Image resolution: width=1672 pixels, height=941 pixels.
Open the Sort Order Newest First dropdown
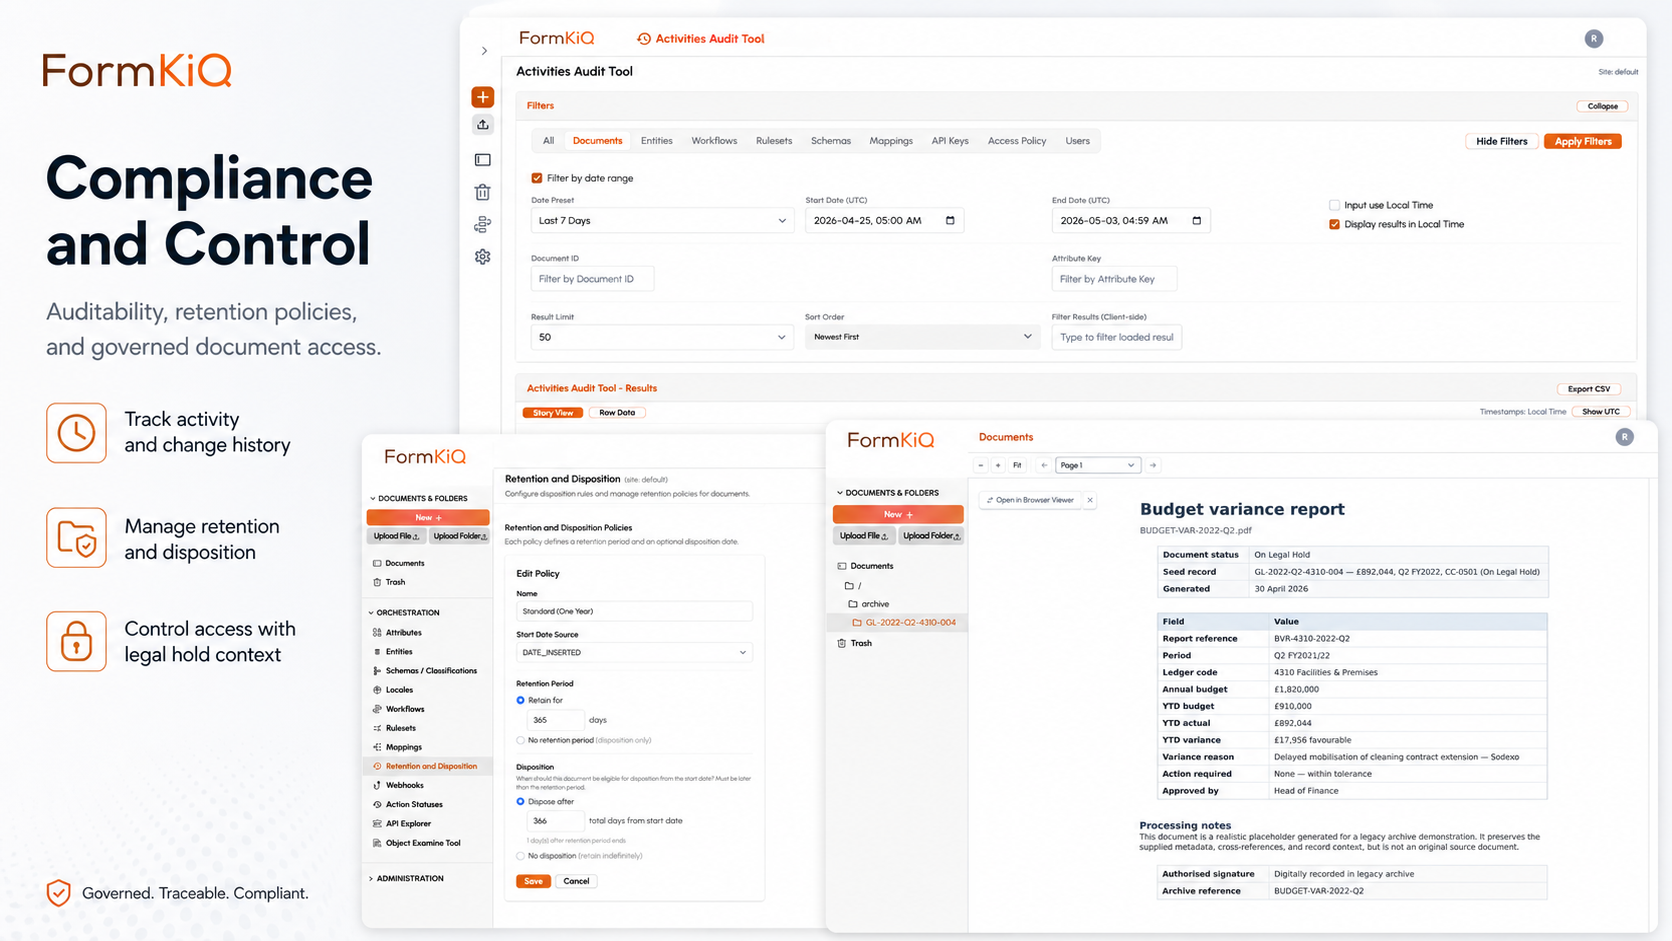tap(922, 337)
